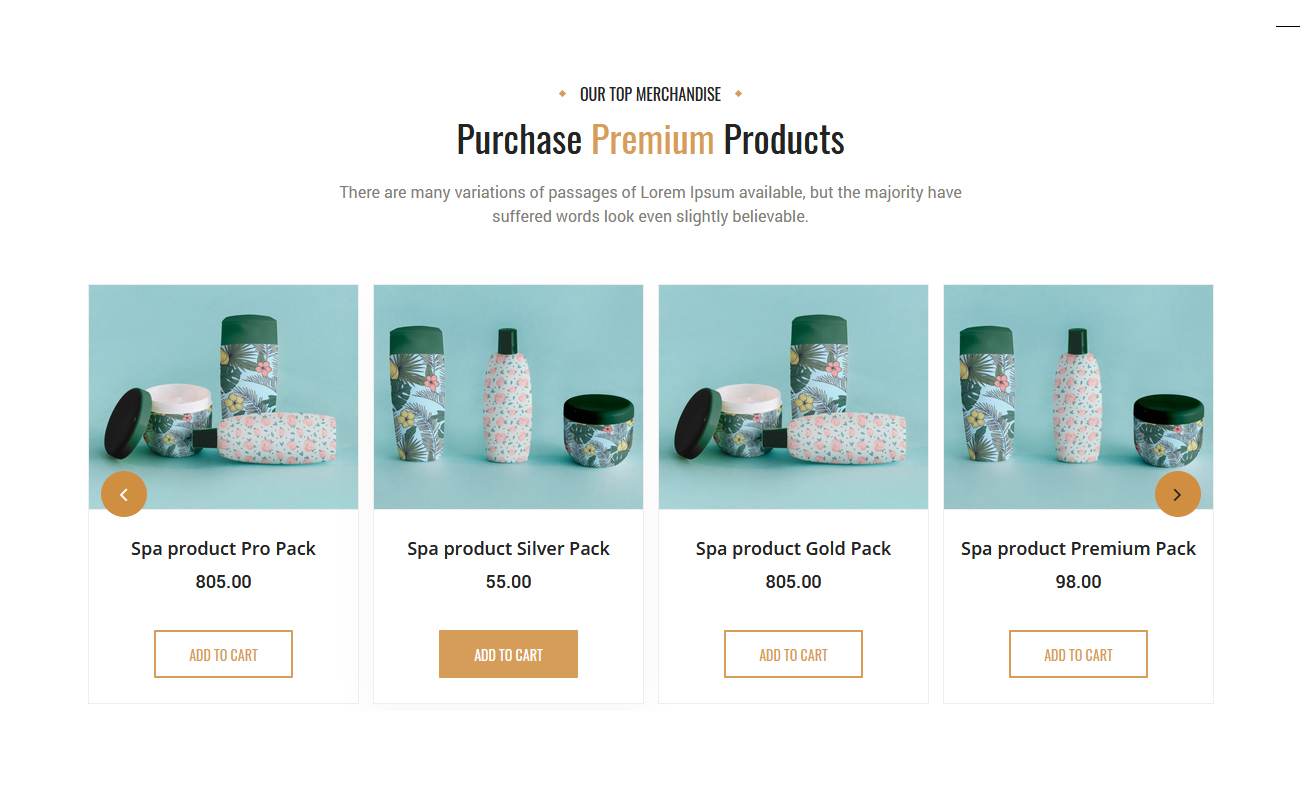Screen dimensions: 1300x808
Task: Click the Purchase Premium Products heading
Action: coord(650,139)
